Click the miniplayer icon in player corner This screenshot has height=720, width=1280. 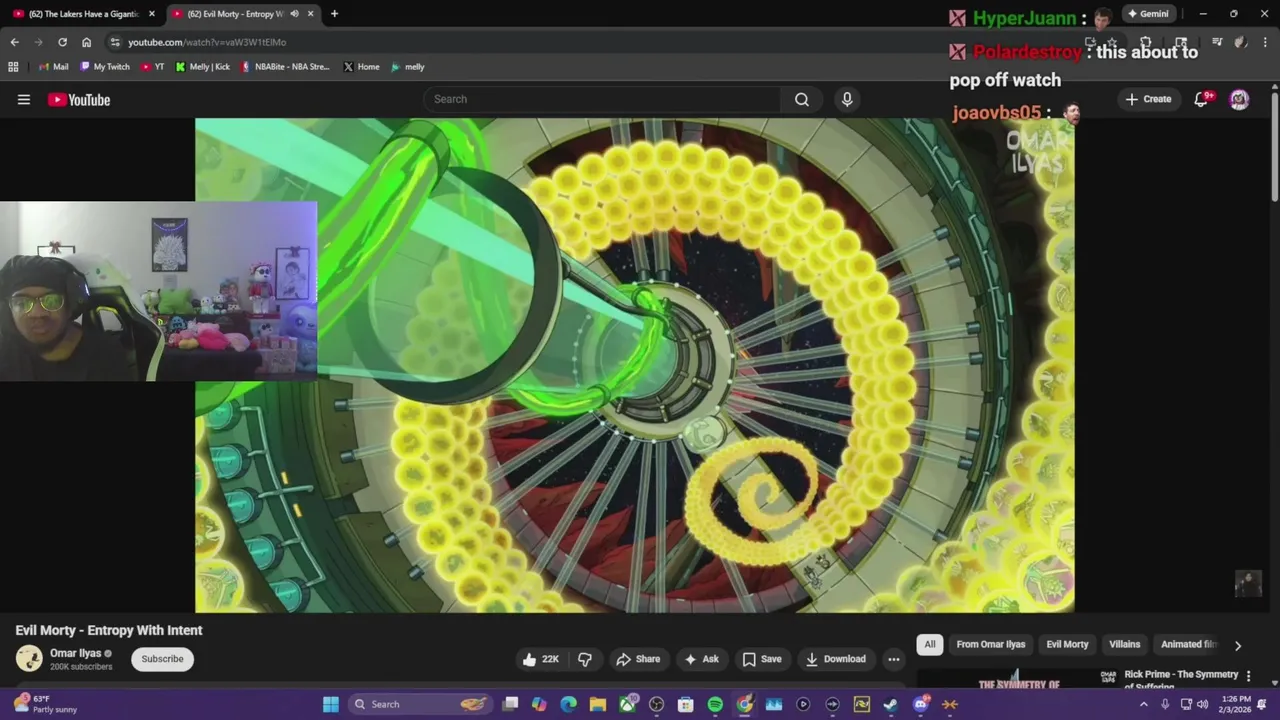click(1248, 584)
